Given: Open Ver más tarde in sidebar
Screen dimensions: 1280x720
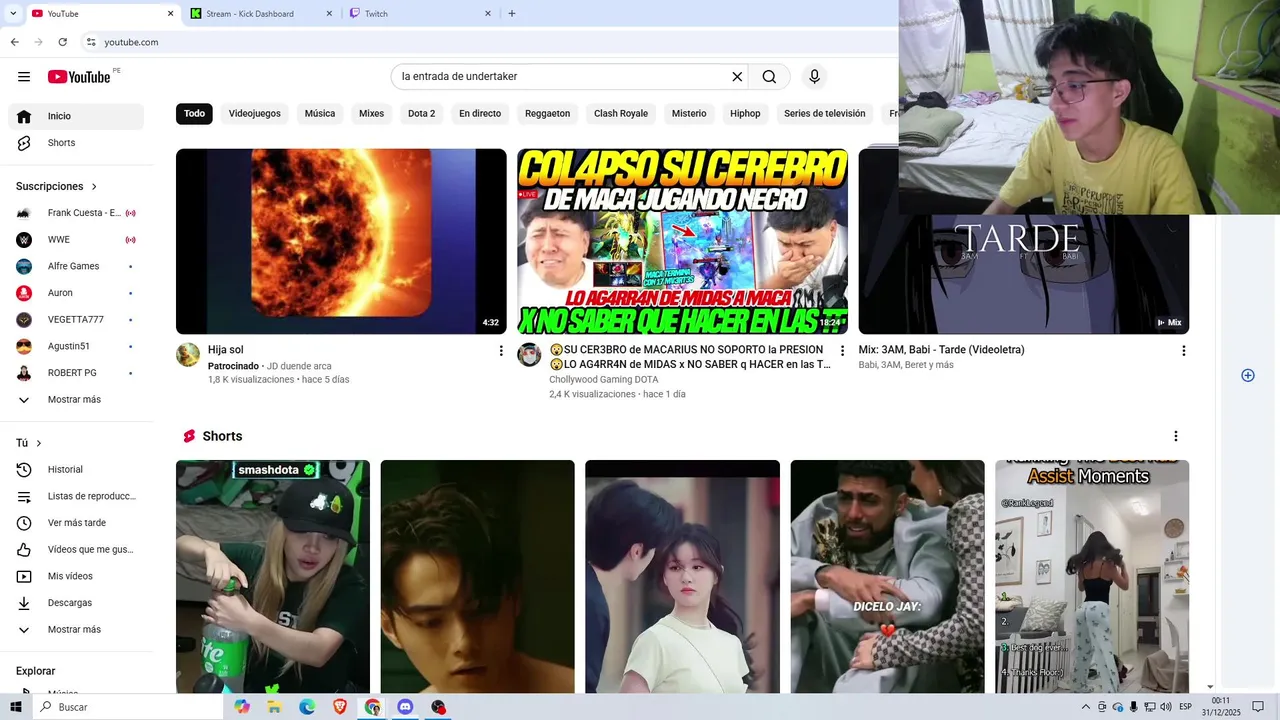Looking at the screenshot, I should pyautogui.click(x=76, y=523).
